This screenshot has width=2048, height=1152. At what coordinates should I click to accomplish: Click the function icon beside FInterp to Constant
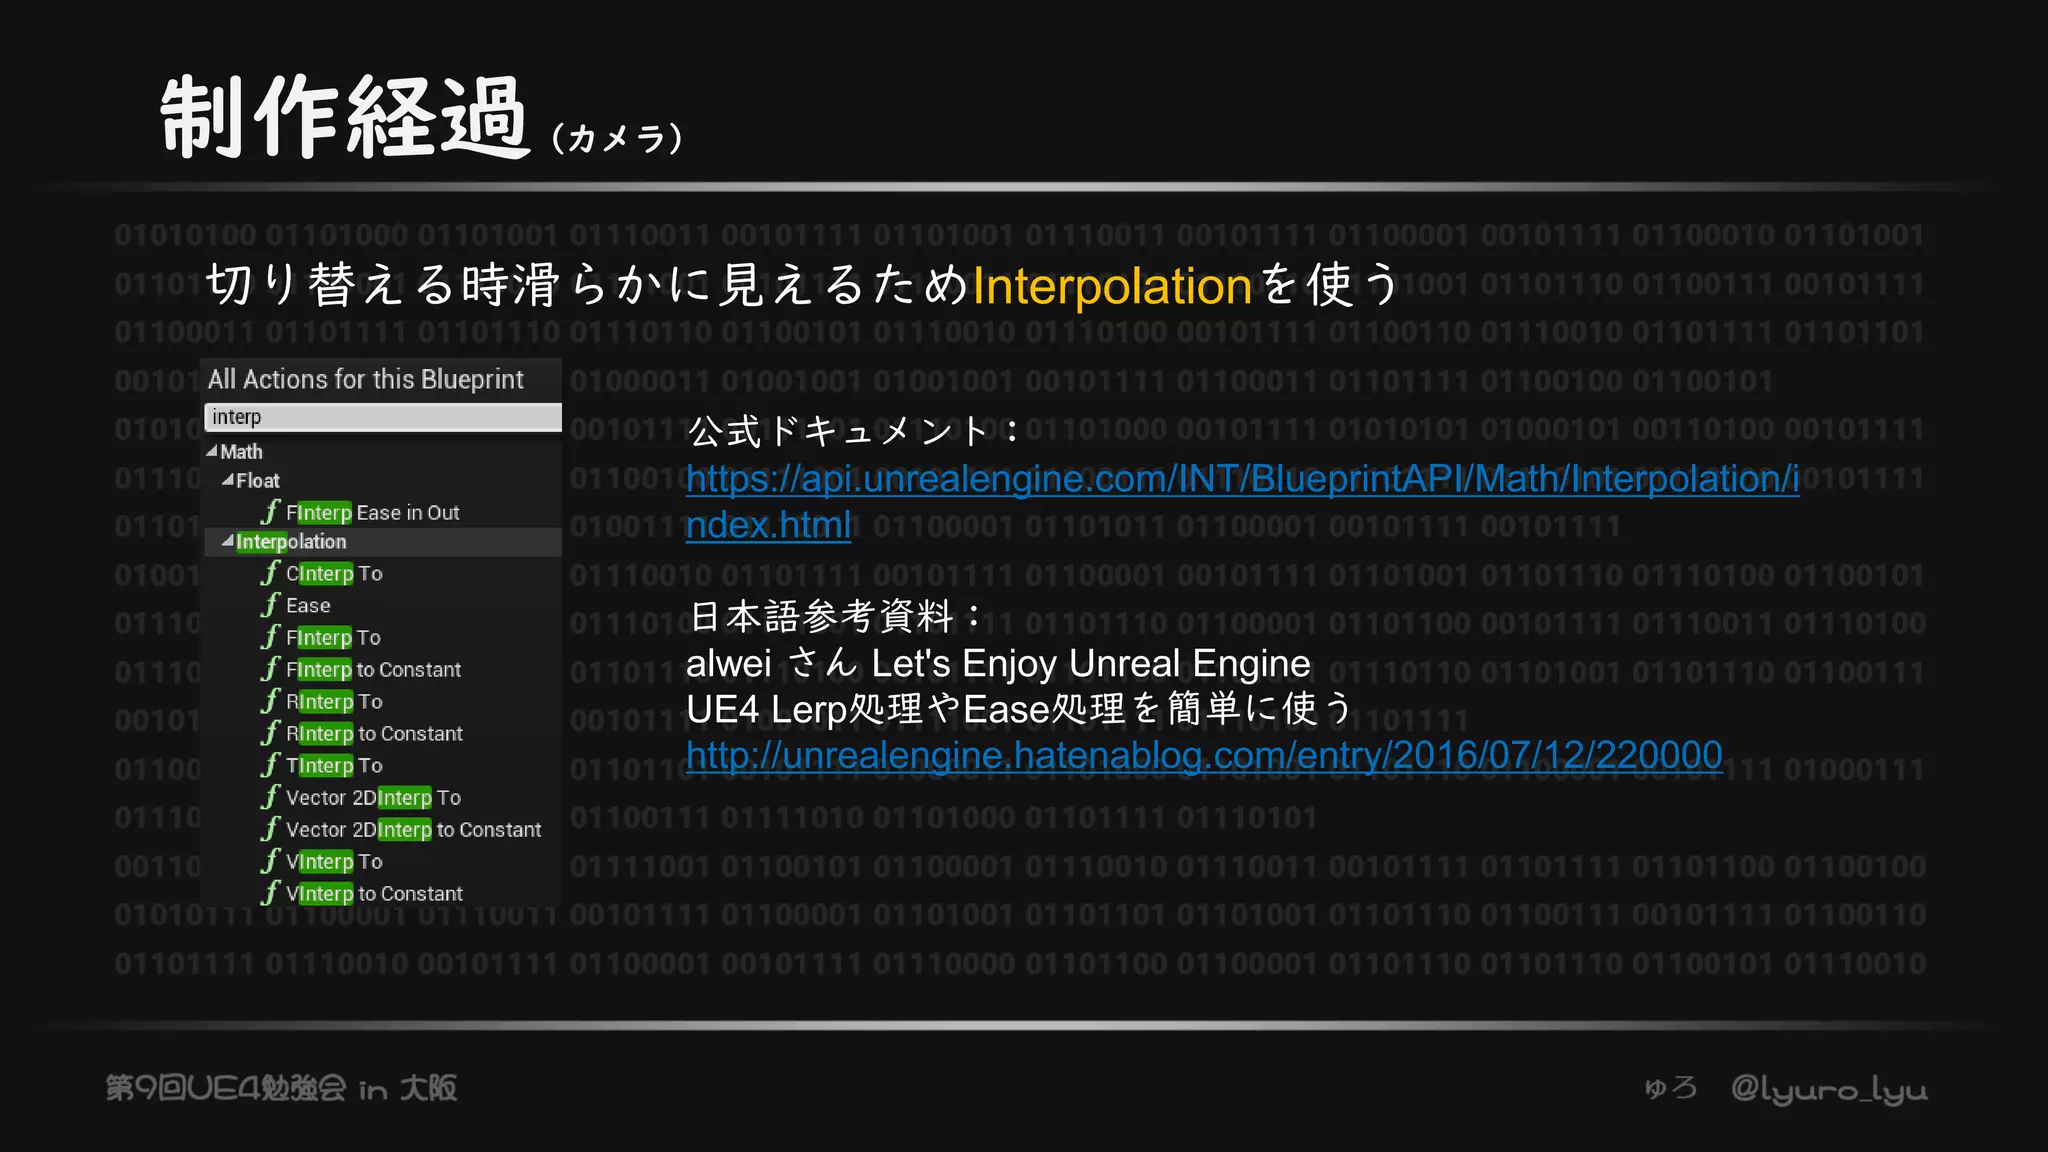[x=270, y=669]
